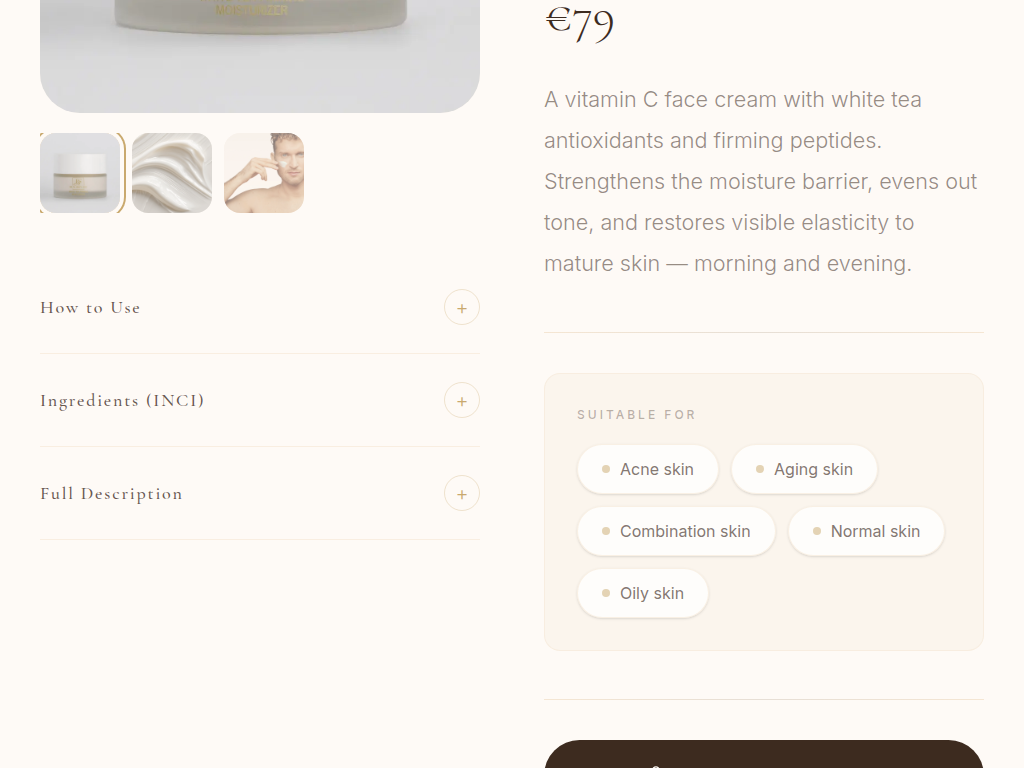The width and height of the screenshot is (1024, 768).
Task: Choose the Combination skin chip
Action: click(676, 531)
